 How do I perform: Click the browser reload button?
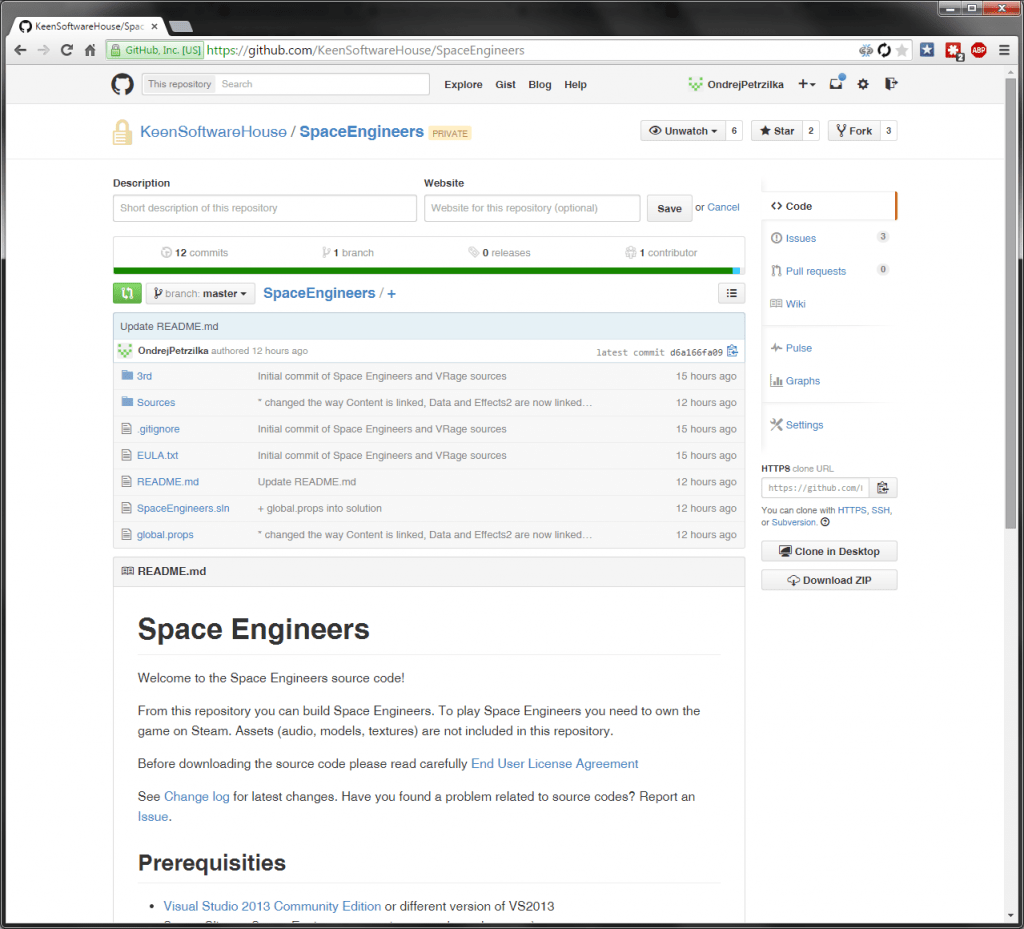point(67,50)
